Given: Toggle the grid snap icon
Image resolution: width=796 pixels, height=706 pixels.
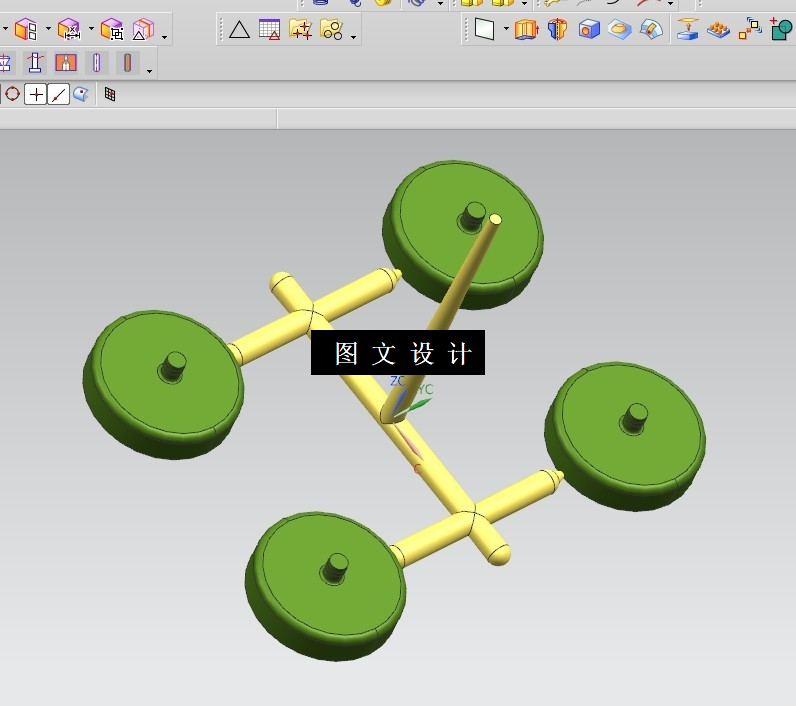Looking at the screenshot, I should point(110,94).
